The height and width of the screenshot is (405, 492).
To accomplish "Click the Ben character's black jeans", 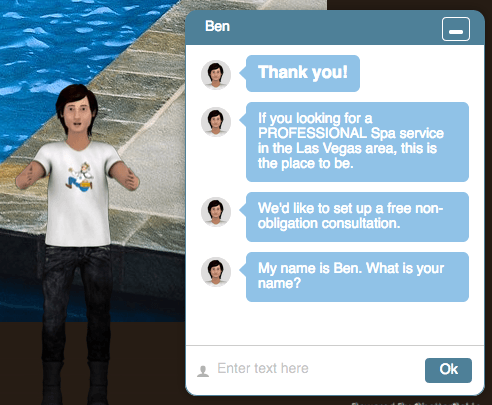I will click(77, 300).
